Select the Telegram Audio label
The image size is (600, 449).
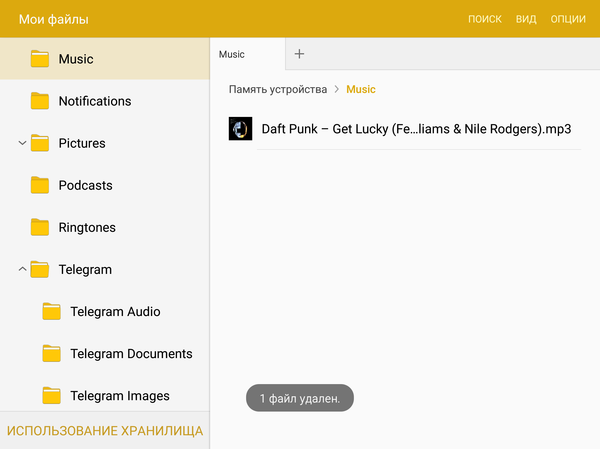115,312
